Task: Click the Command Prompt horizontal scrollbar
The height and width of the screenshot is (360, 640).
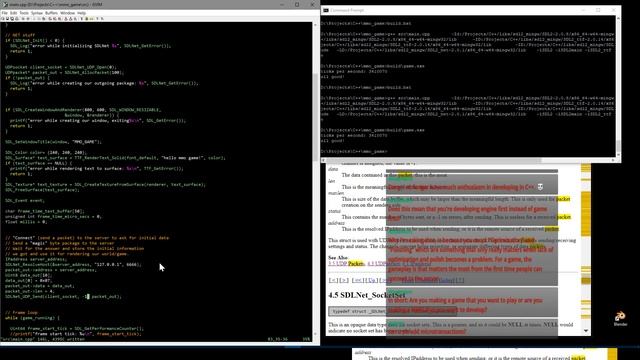Action: (x=469, y=160)
